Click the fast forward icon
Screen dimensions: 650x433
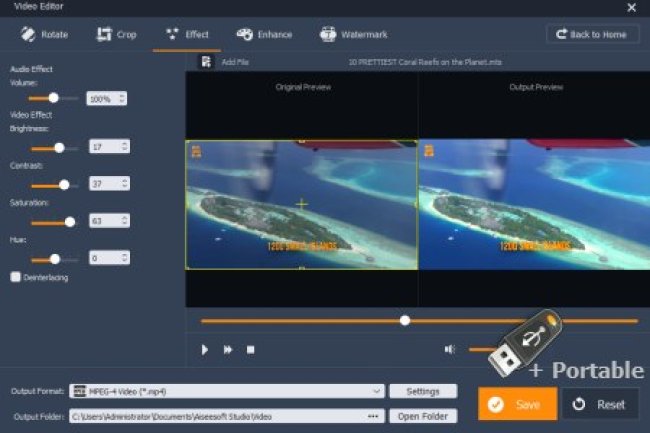point(228,350)
